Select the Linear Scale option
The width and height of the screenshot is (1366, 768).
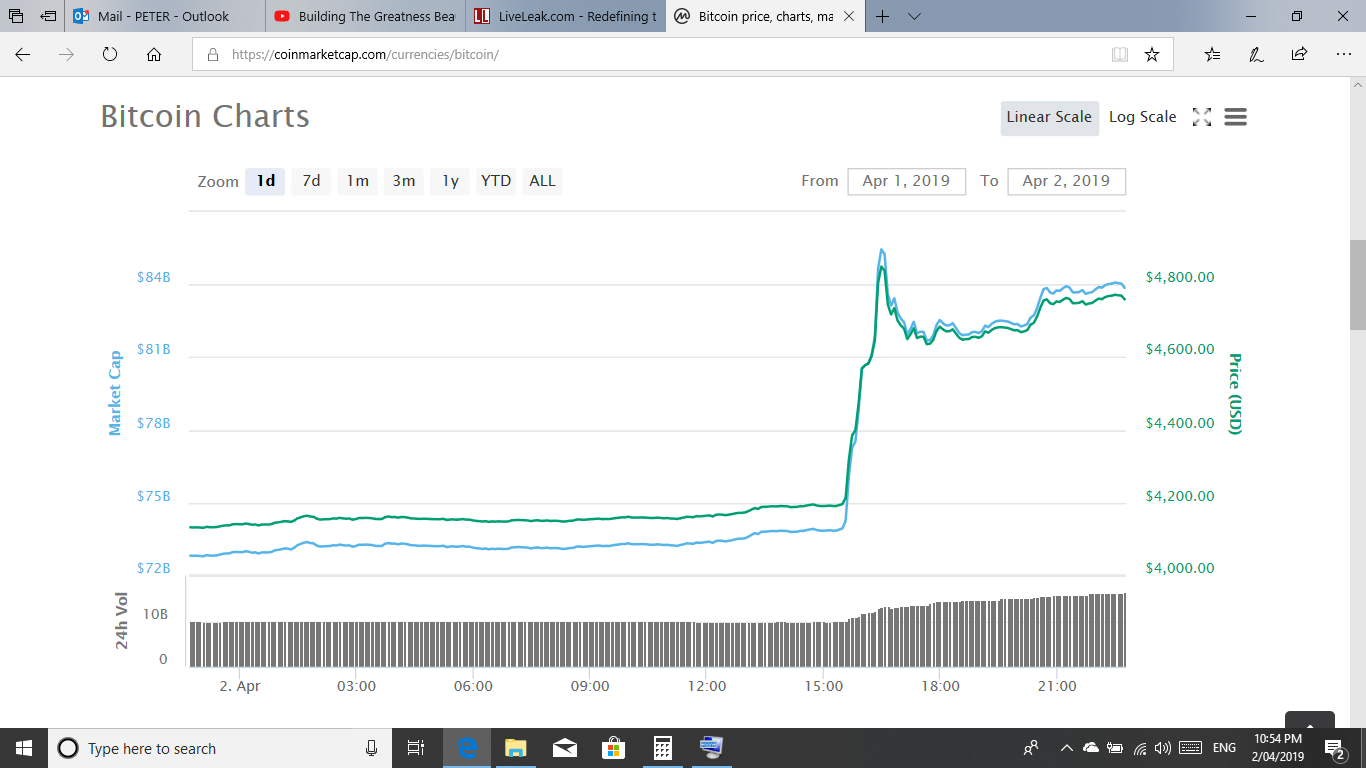pyautogui.click(x=1049, y=117)
